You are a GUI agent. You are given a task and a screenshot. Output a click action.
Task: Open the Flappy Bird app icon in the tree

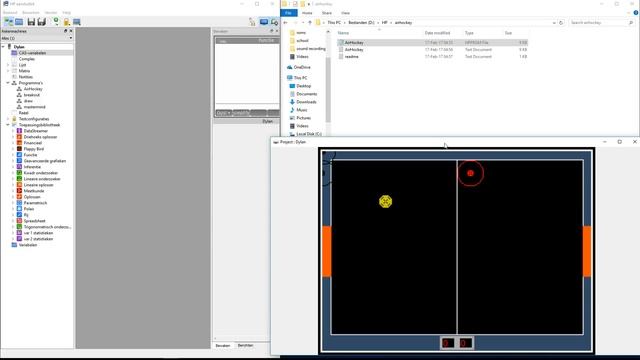pyautogui.click(x=19, y=149)
